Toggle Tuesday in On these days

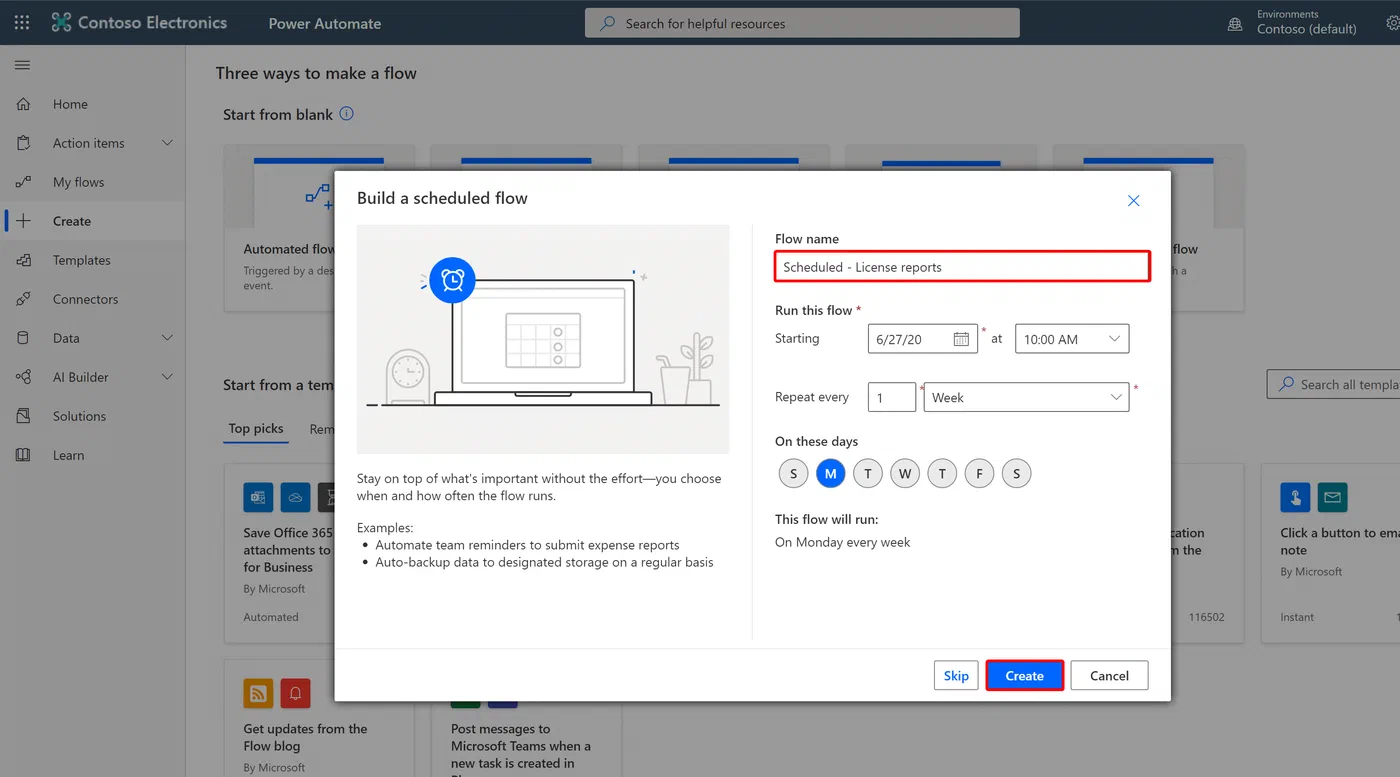[868, 474]
